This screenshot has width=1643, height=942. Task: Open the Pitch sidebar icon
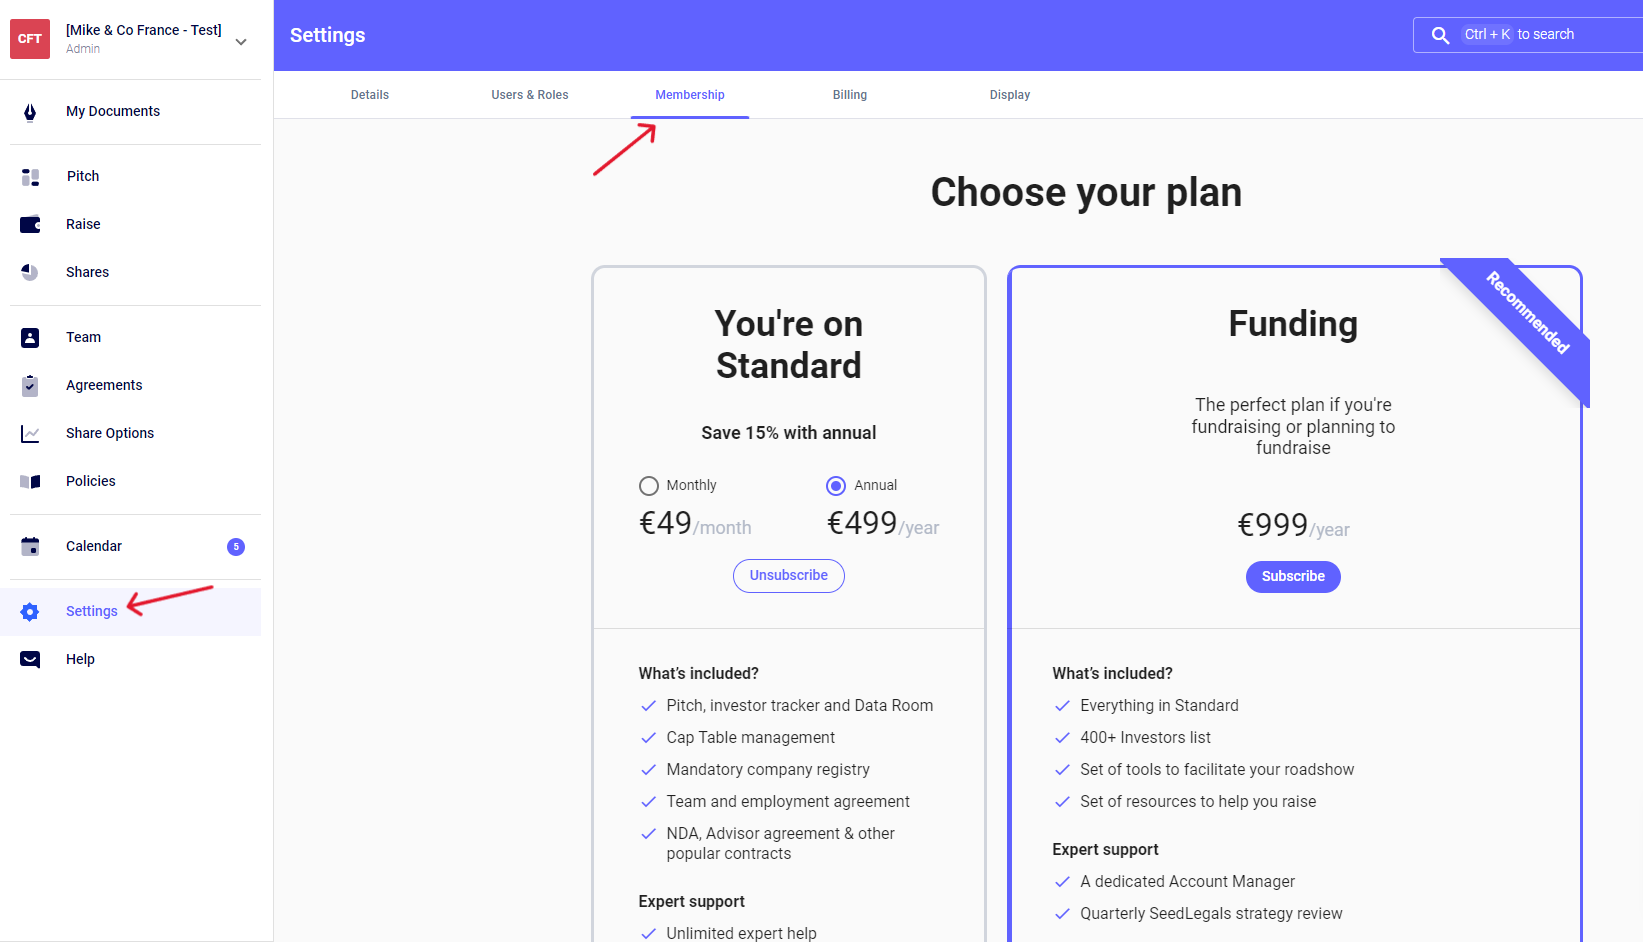30,177
